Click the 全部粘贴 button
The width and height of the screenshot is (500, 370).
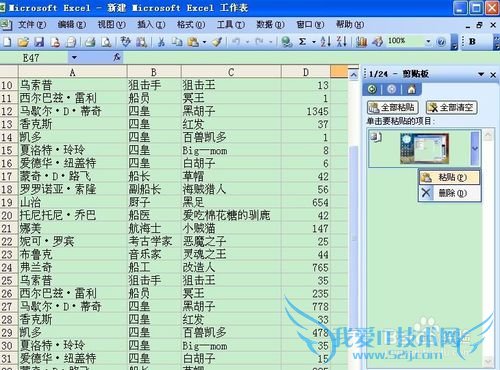pyautogui.click(x=393, y=108)
